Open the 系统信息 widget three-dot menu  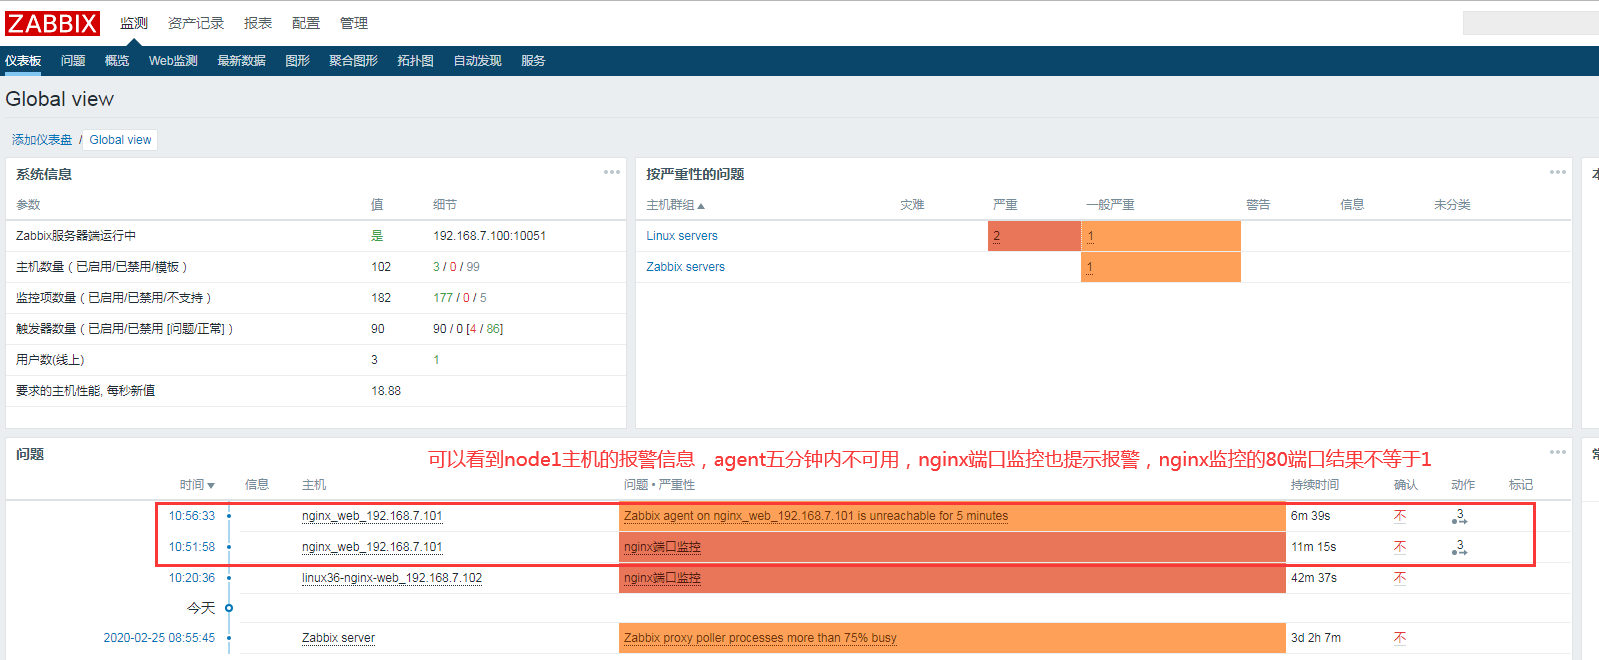[x=612, y=172]
